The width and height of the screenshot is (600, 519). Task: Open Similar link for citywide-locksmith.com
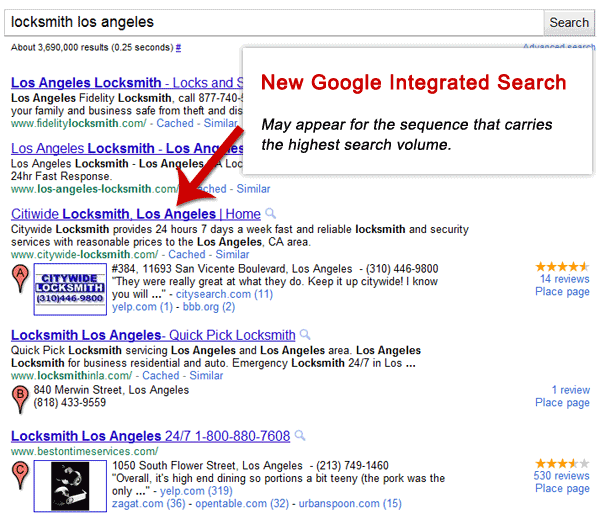[x=232, y=254]
